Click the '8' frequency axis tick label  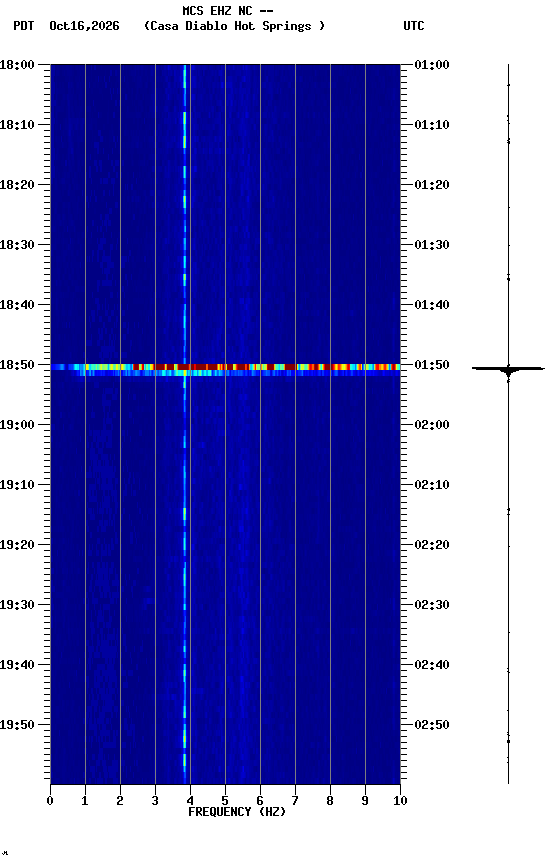[x=330, y=801]
